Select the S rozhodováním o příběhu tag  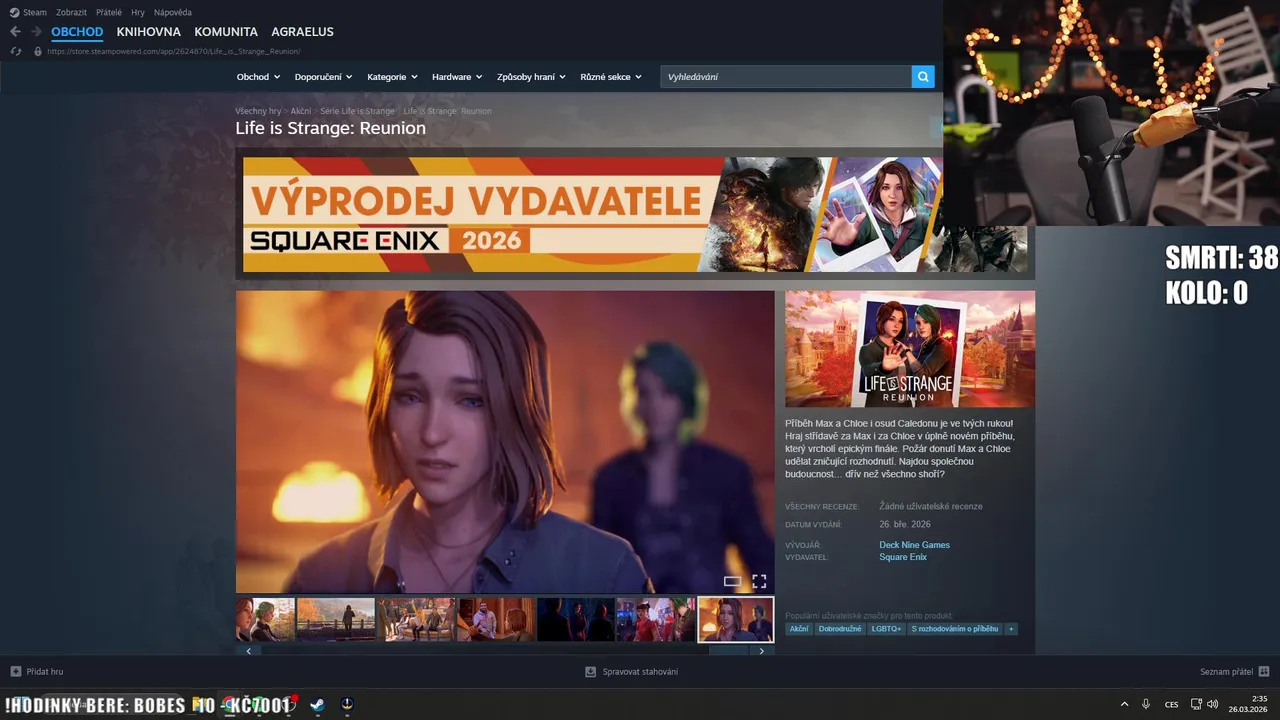click(955, 629)
